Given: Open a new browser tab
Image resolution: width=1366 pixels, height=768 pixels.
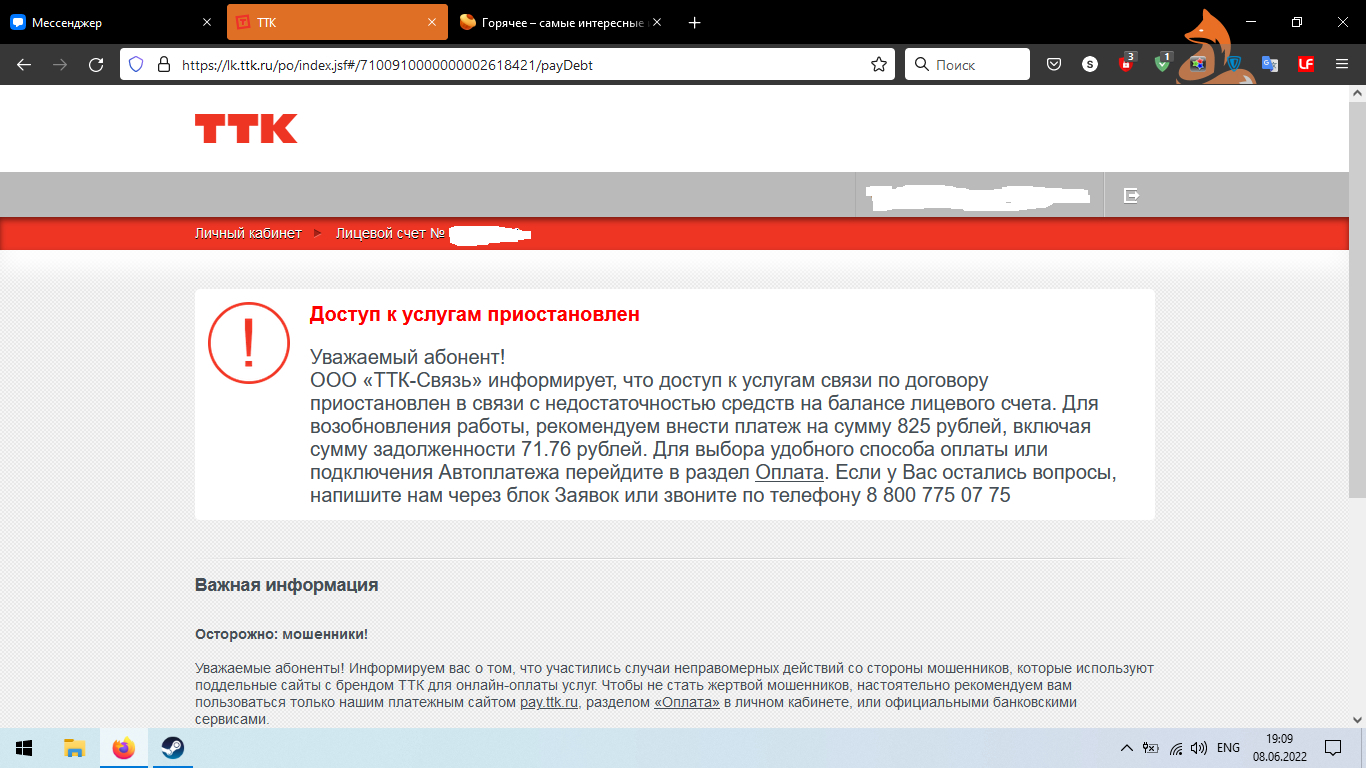Looking at the screenshot, I should [695, 22].
